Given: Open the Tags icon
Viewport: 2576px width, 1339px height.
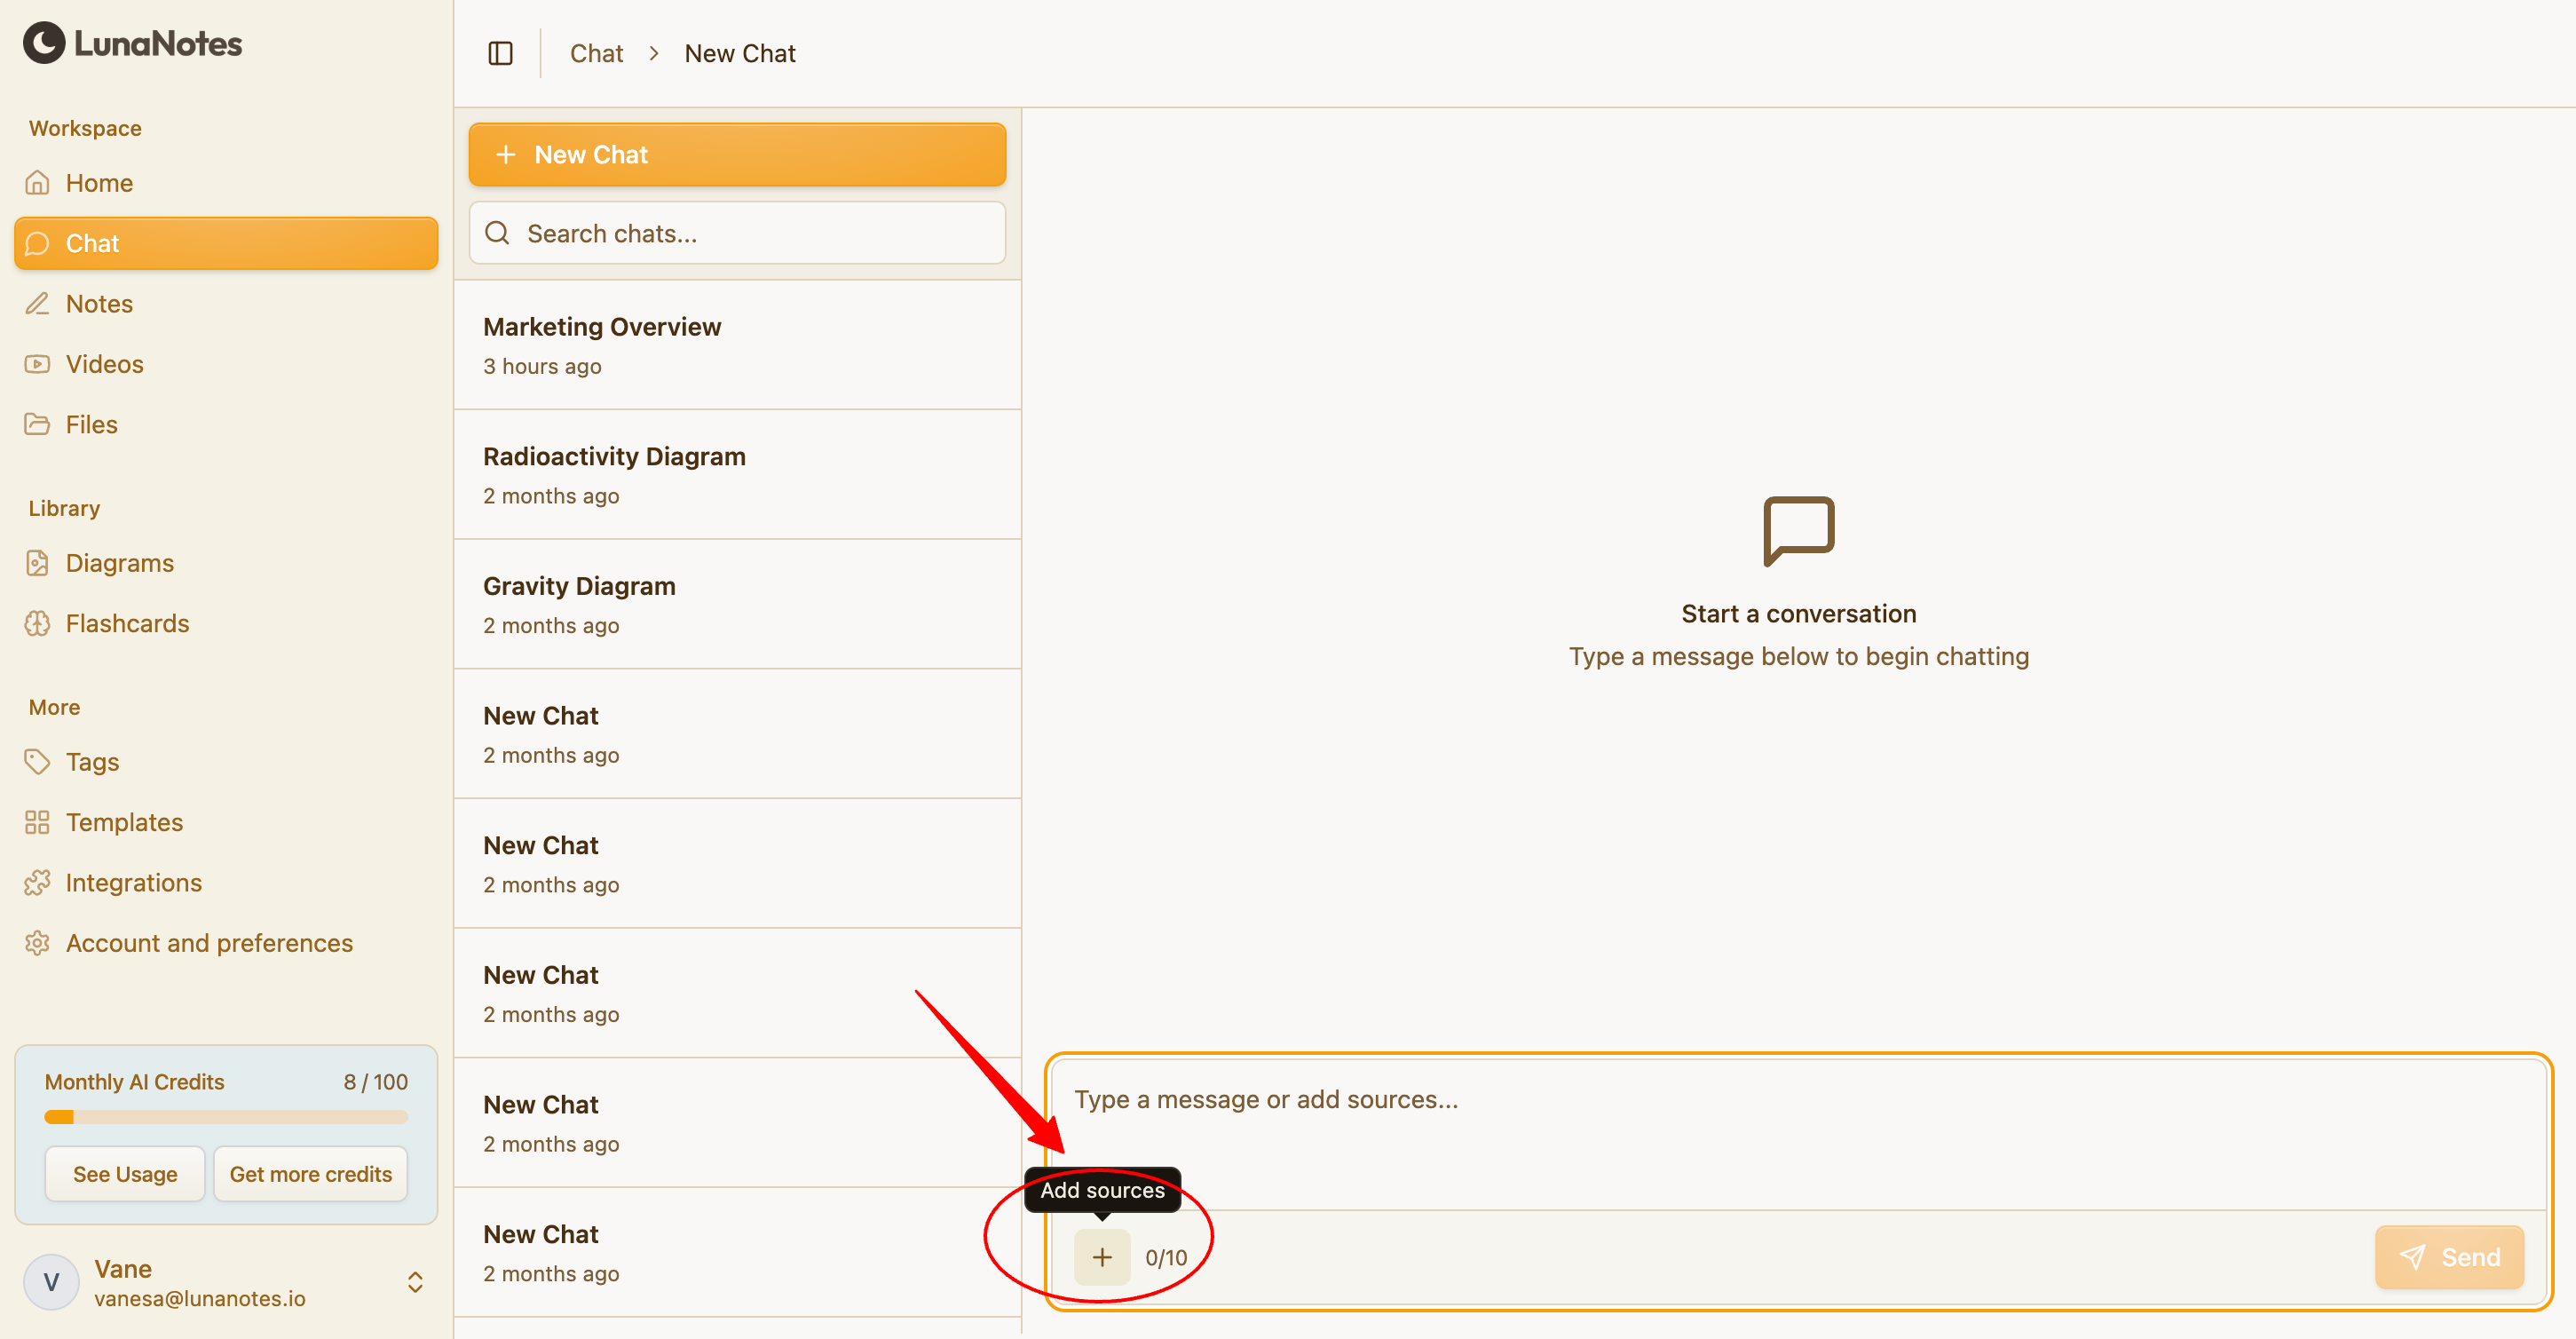Looking at the screenshot, I should pyautogui.click(x=37, y=762).
